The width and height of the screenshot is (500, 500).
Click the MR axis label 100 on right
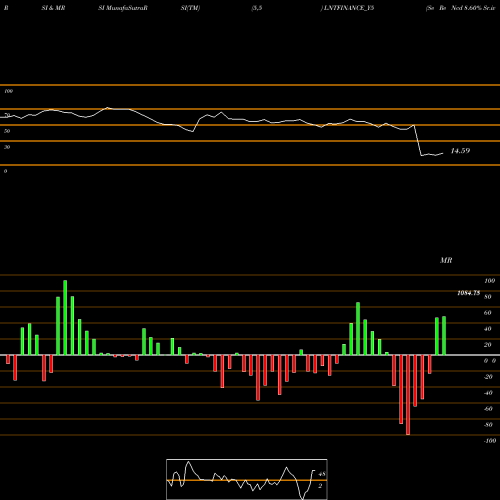pyautogui.click(x=490, y=281)
